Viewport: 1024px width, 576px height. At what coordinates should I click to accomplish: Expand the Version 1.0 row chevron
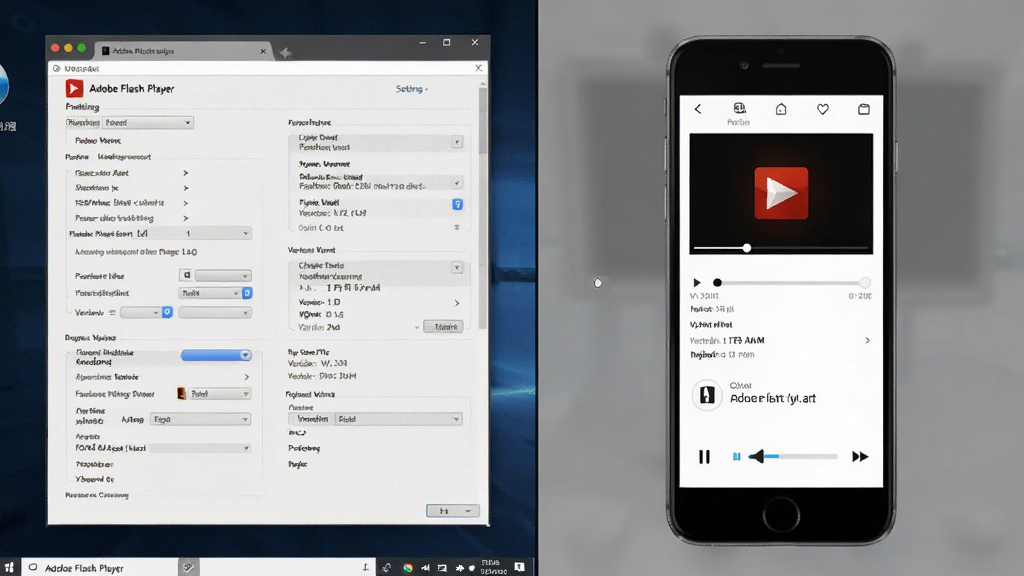click(x=456, y=303)
